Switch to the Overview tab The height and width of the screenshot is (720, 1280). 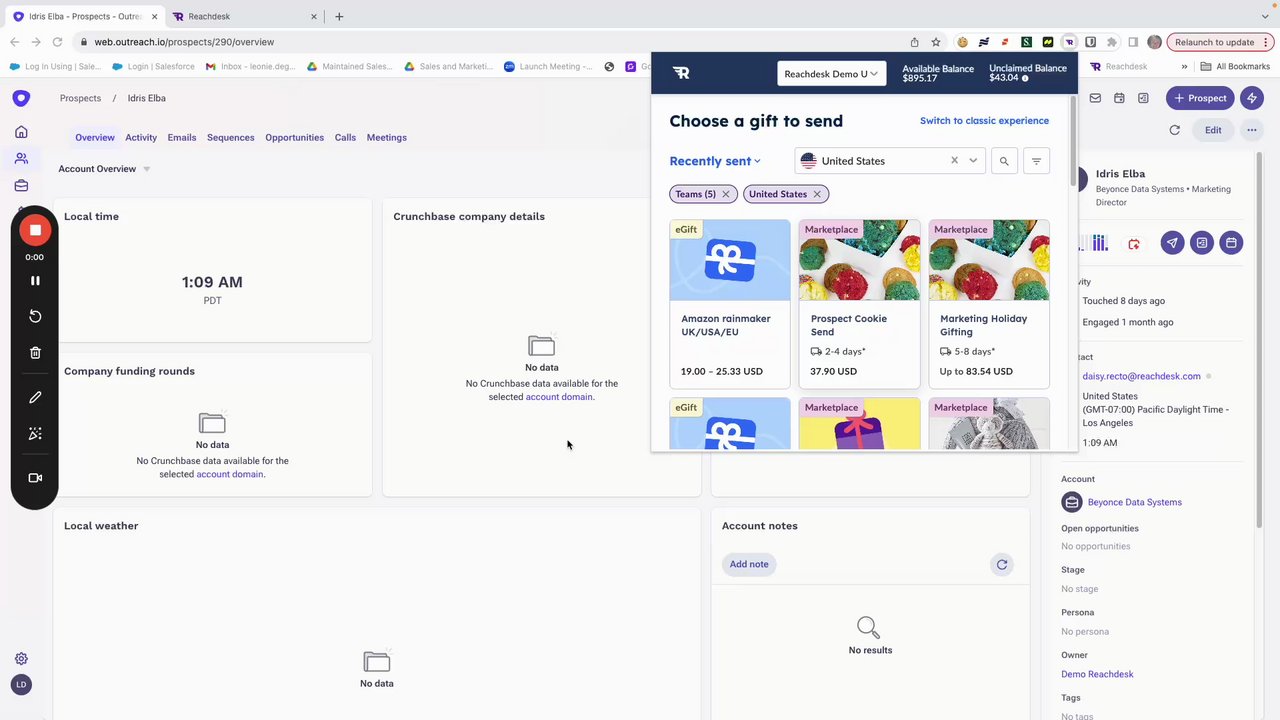click(x=95, y=138)
